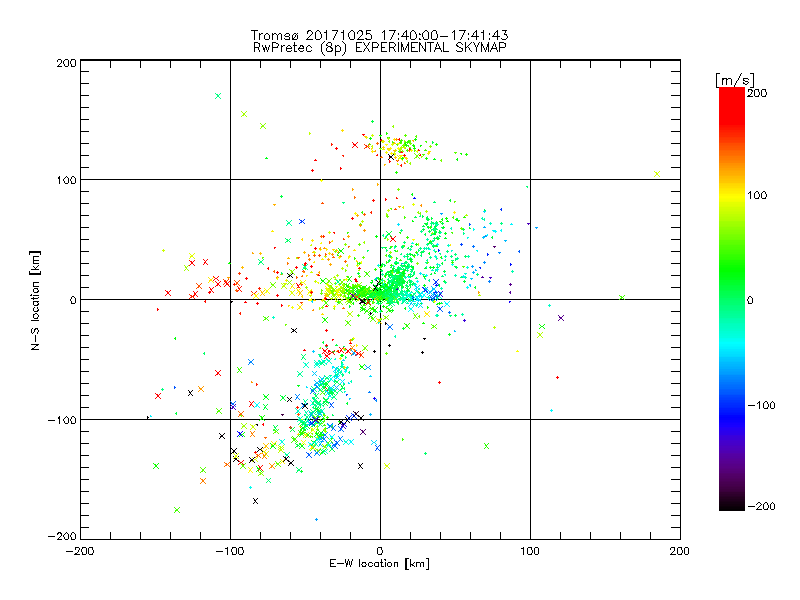Click the N-S axis tick label "-100"
Viewport: 800px width, 600px height.
tap(62, 420)
